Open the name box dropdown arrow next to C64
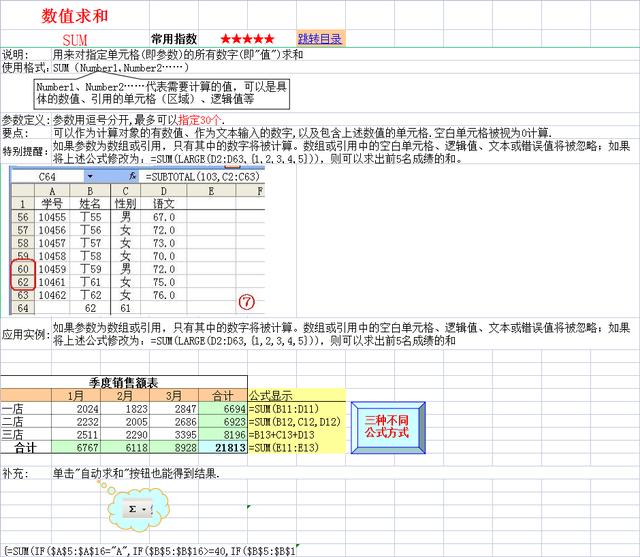640x557 pixels. pos(90,176)
